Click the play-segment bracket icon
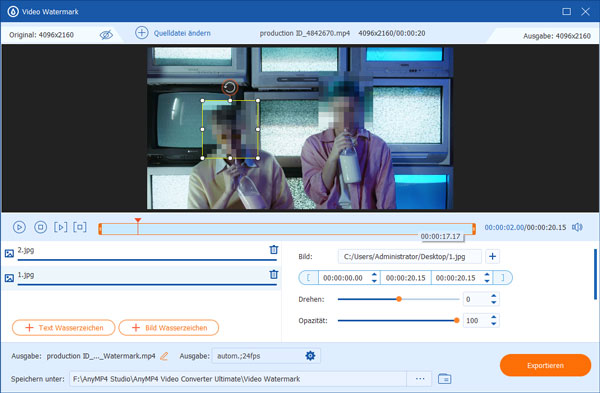The image size is (600, 393). 60,227
